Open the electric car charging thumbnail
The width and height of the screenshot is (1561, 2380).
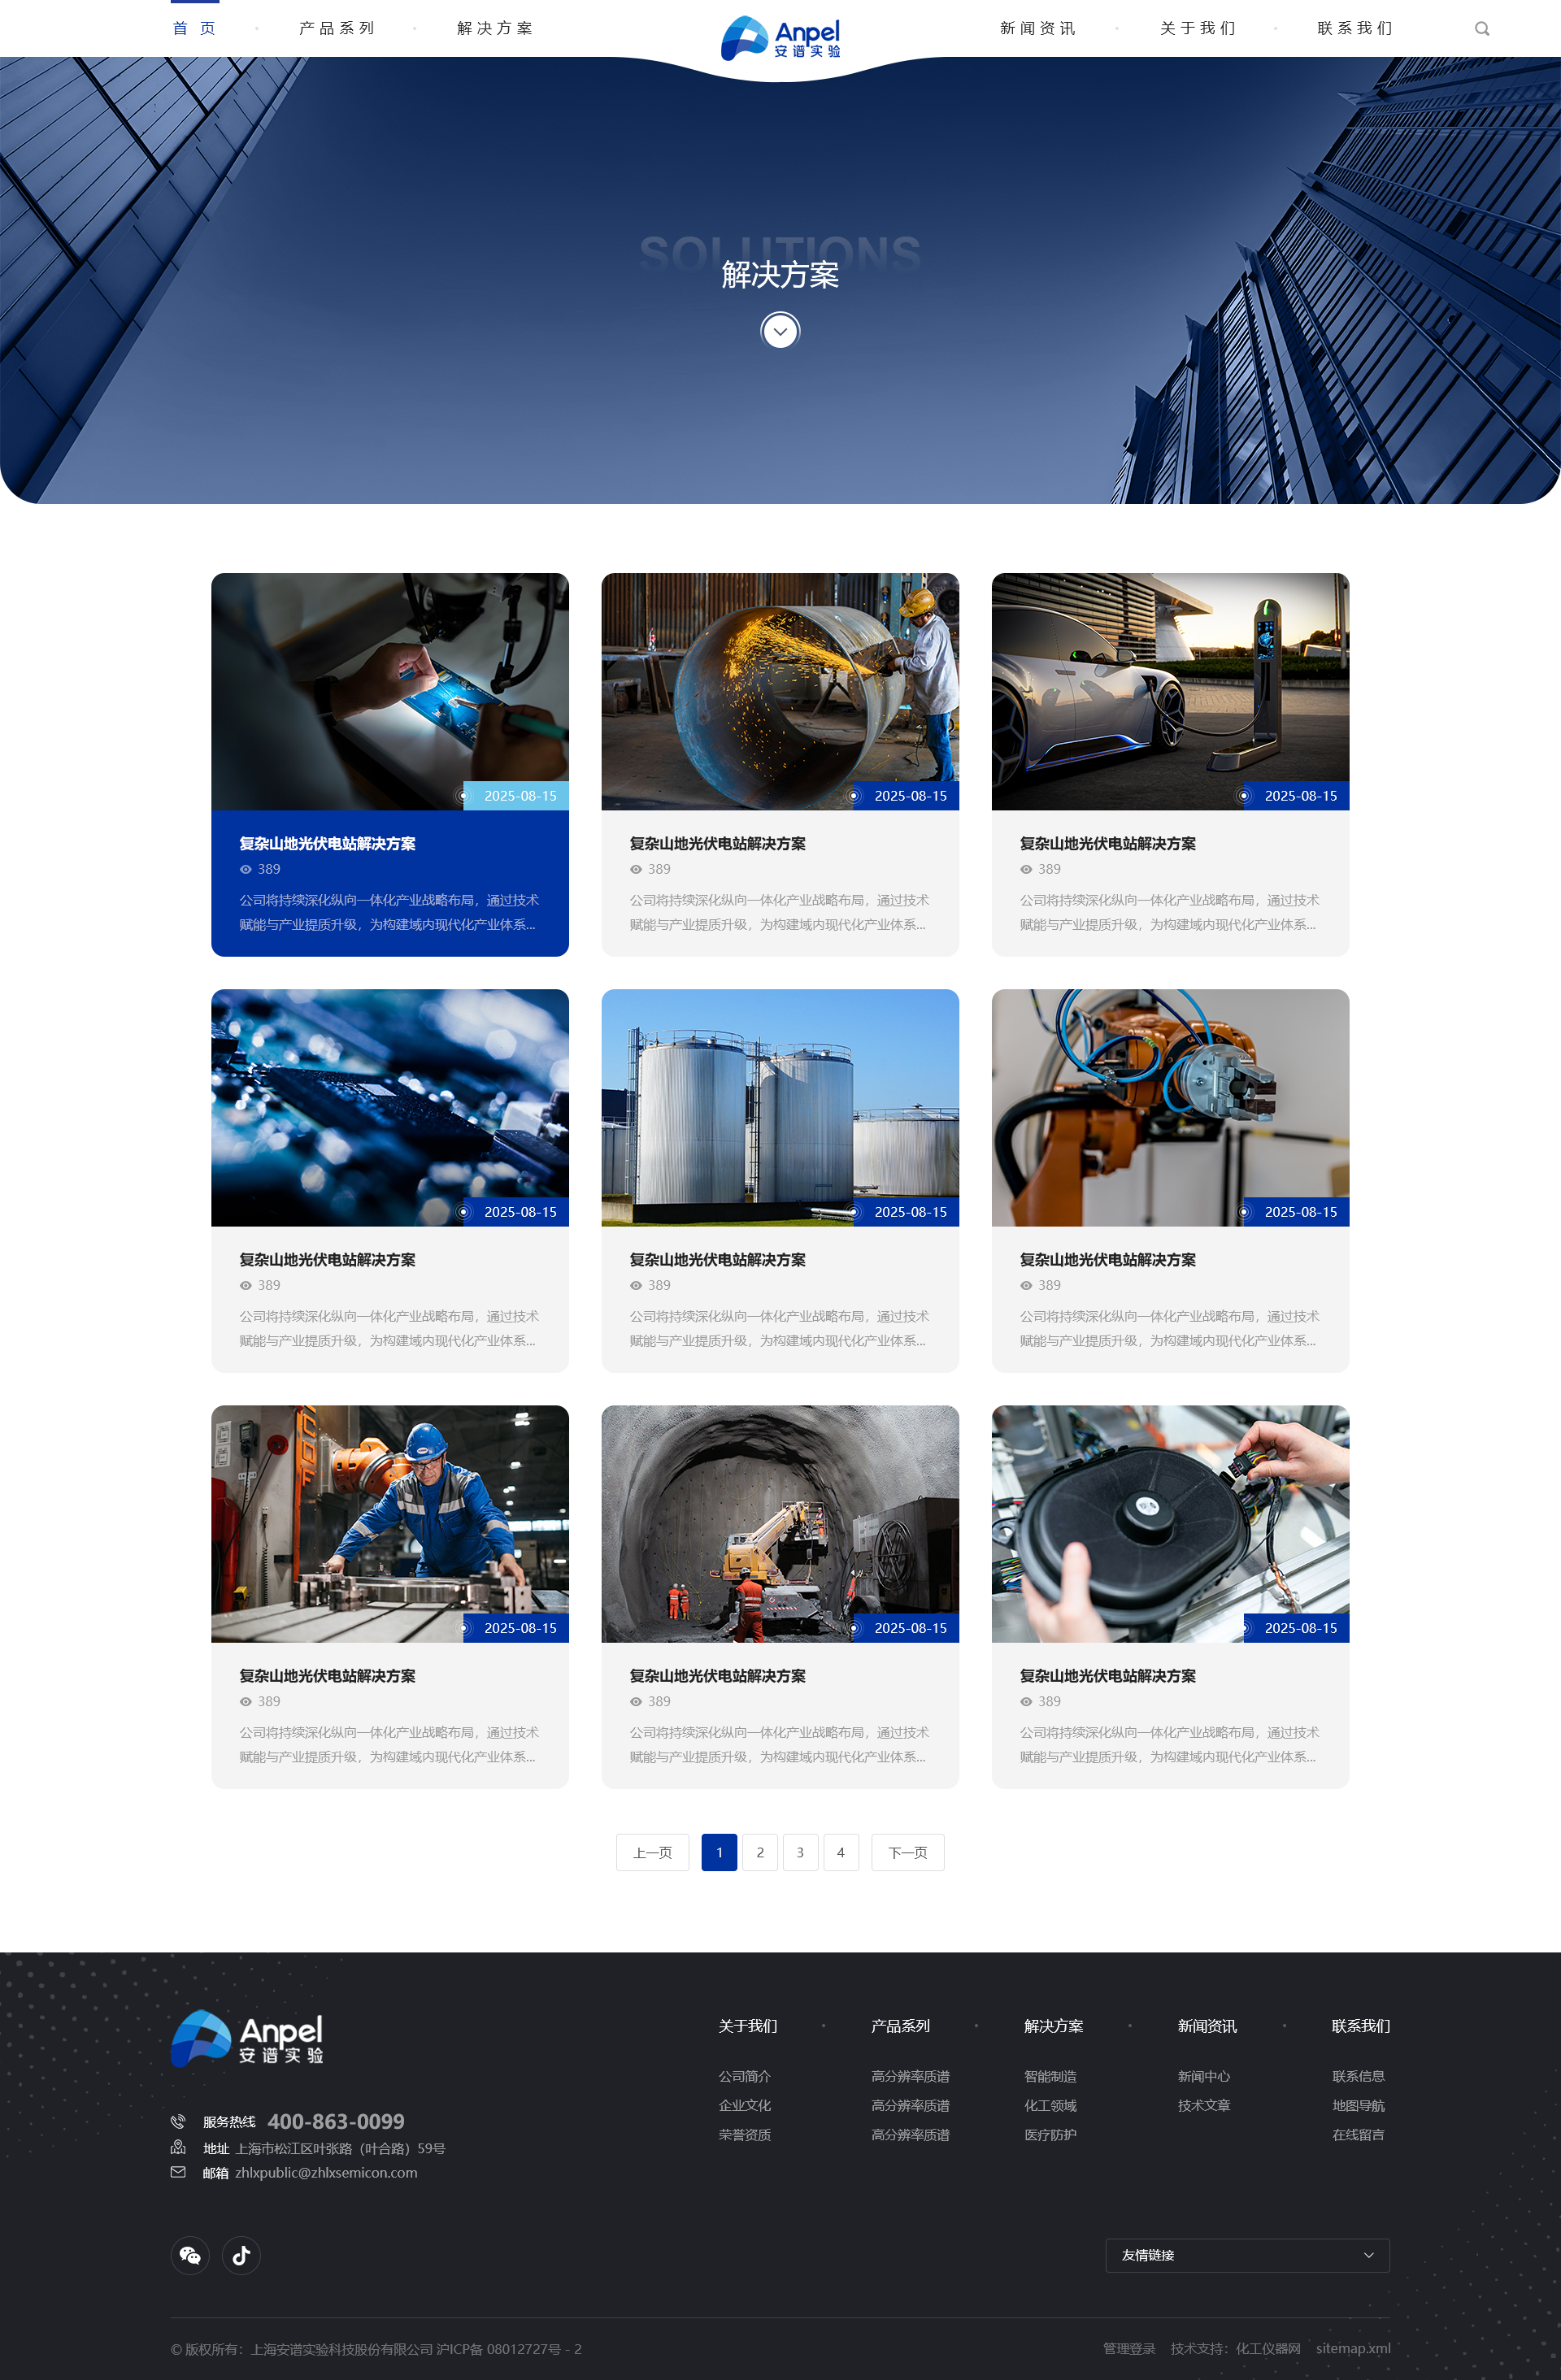tap(1170, 691)
